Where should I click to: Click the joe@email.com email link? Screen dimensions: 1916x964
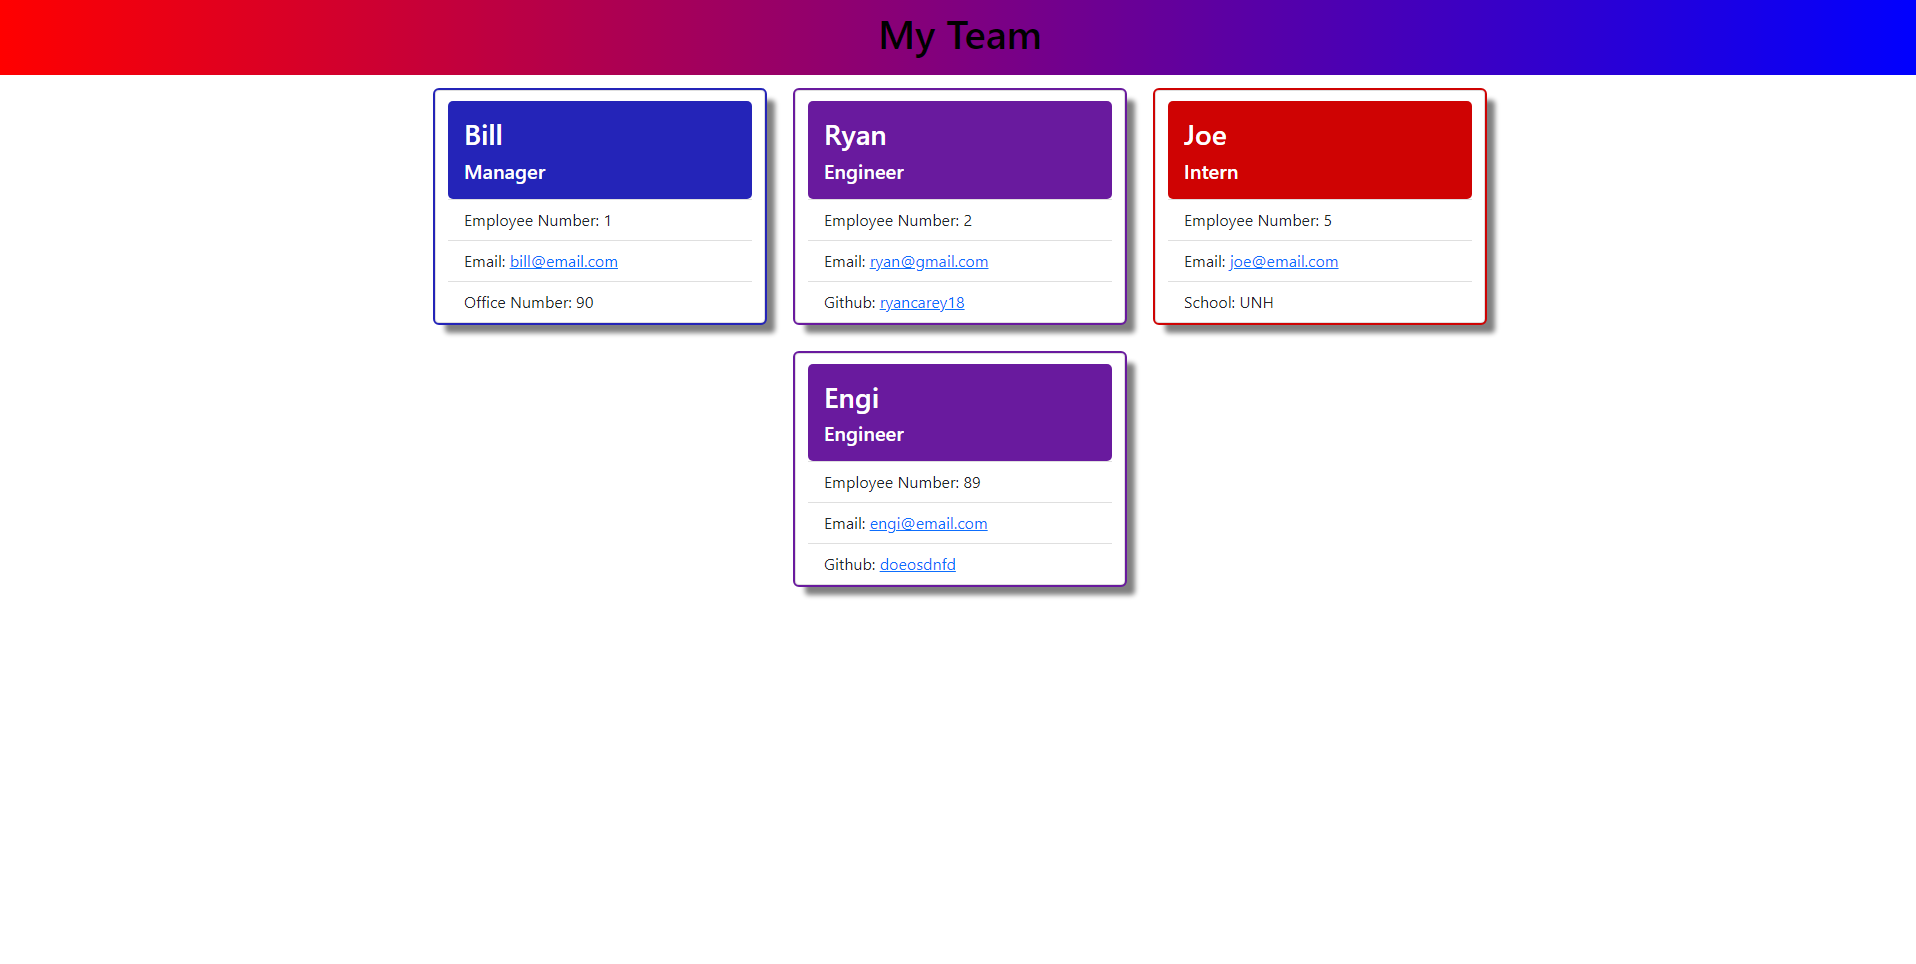click(x=1282, y=261)
